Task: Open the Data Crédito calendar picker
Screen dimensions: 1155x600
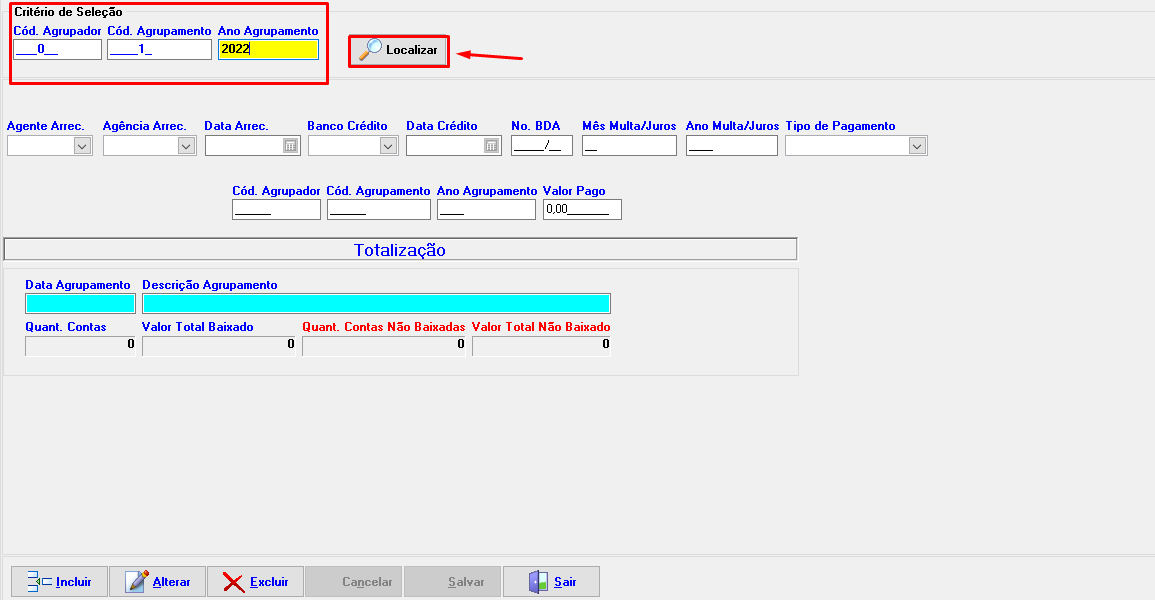Action: [491, 146]
